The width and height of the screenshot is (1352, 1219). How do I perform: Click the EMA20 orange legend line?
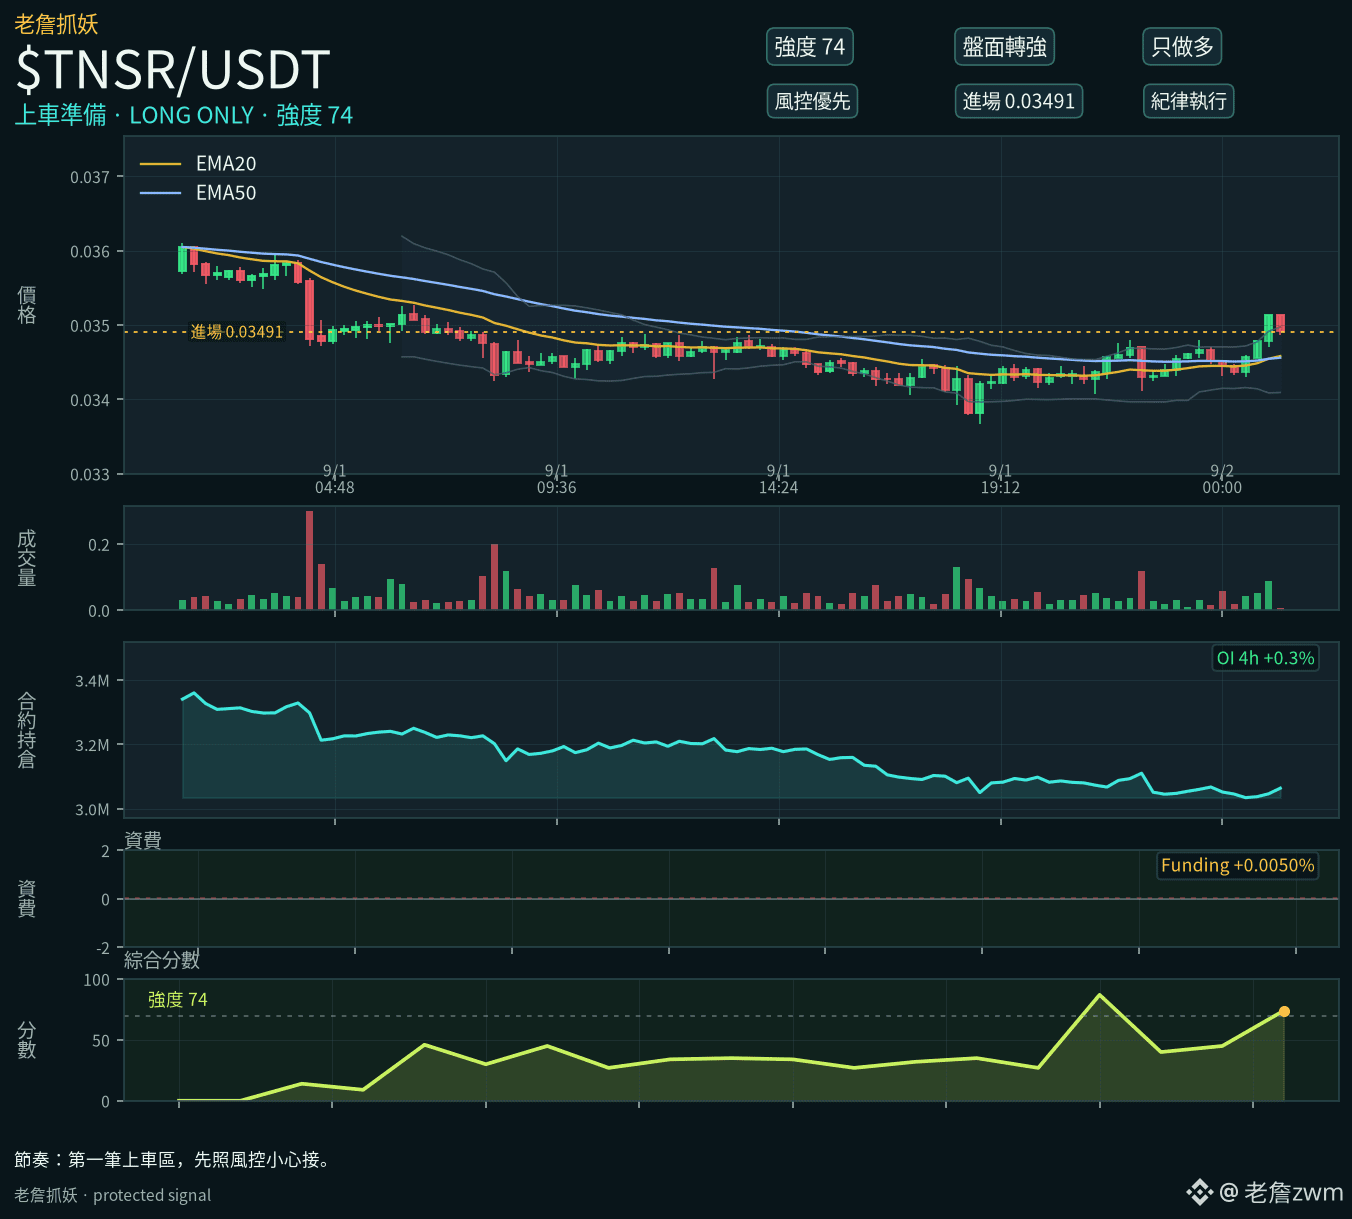point(160,164)
